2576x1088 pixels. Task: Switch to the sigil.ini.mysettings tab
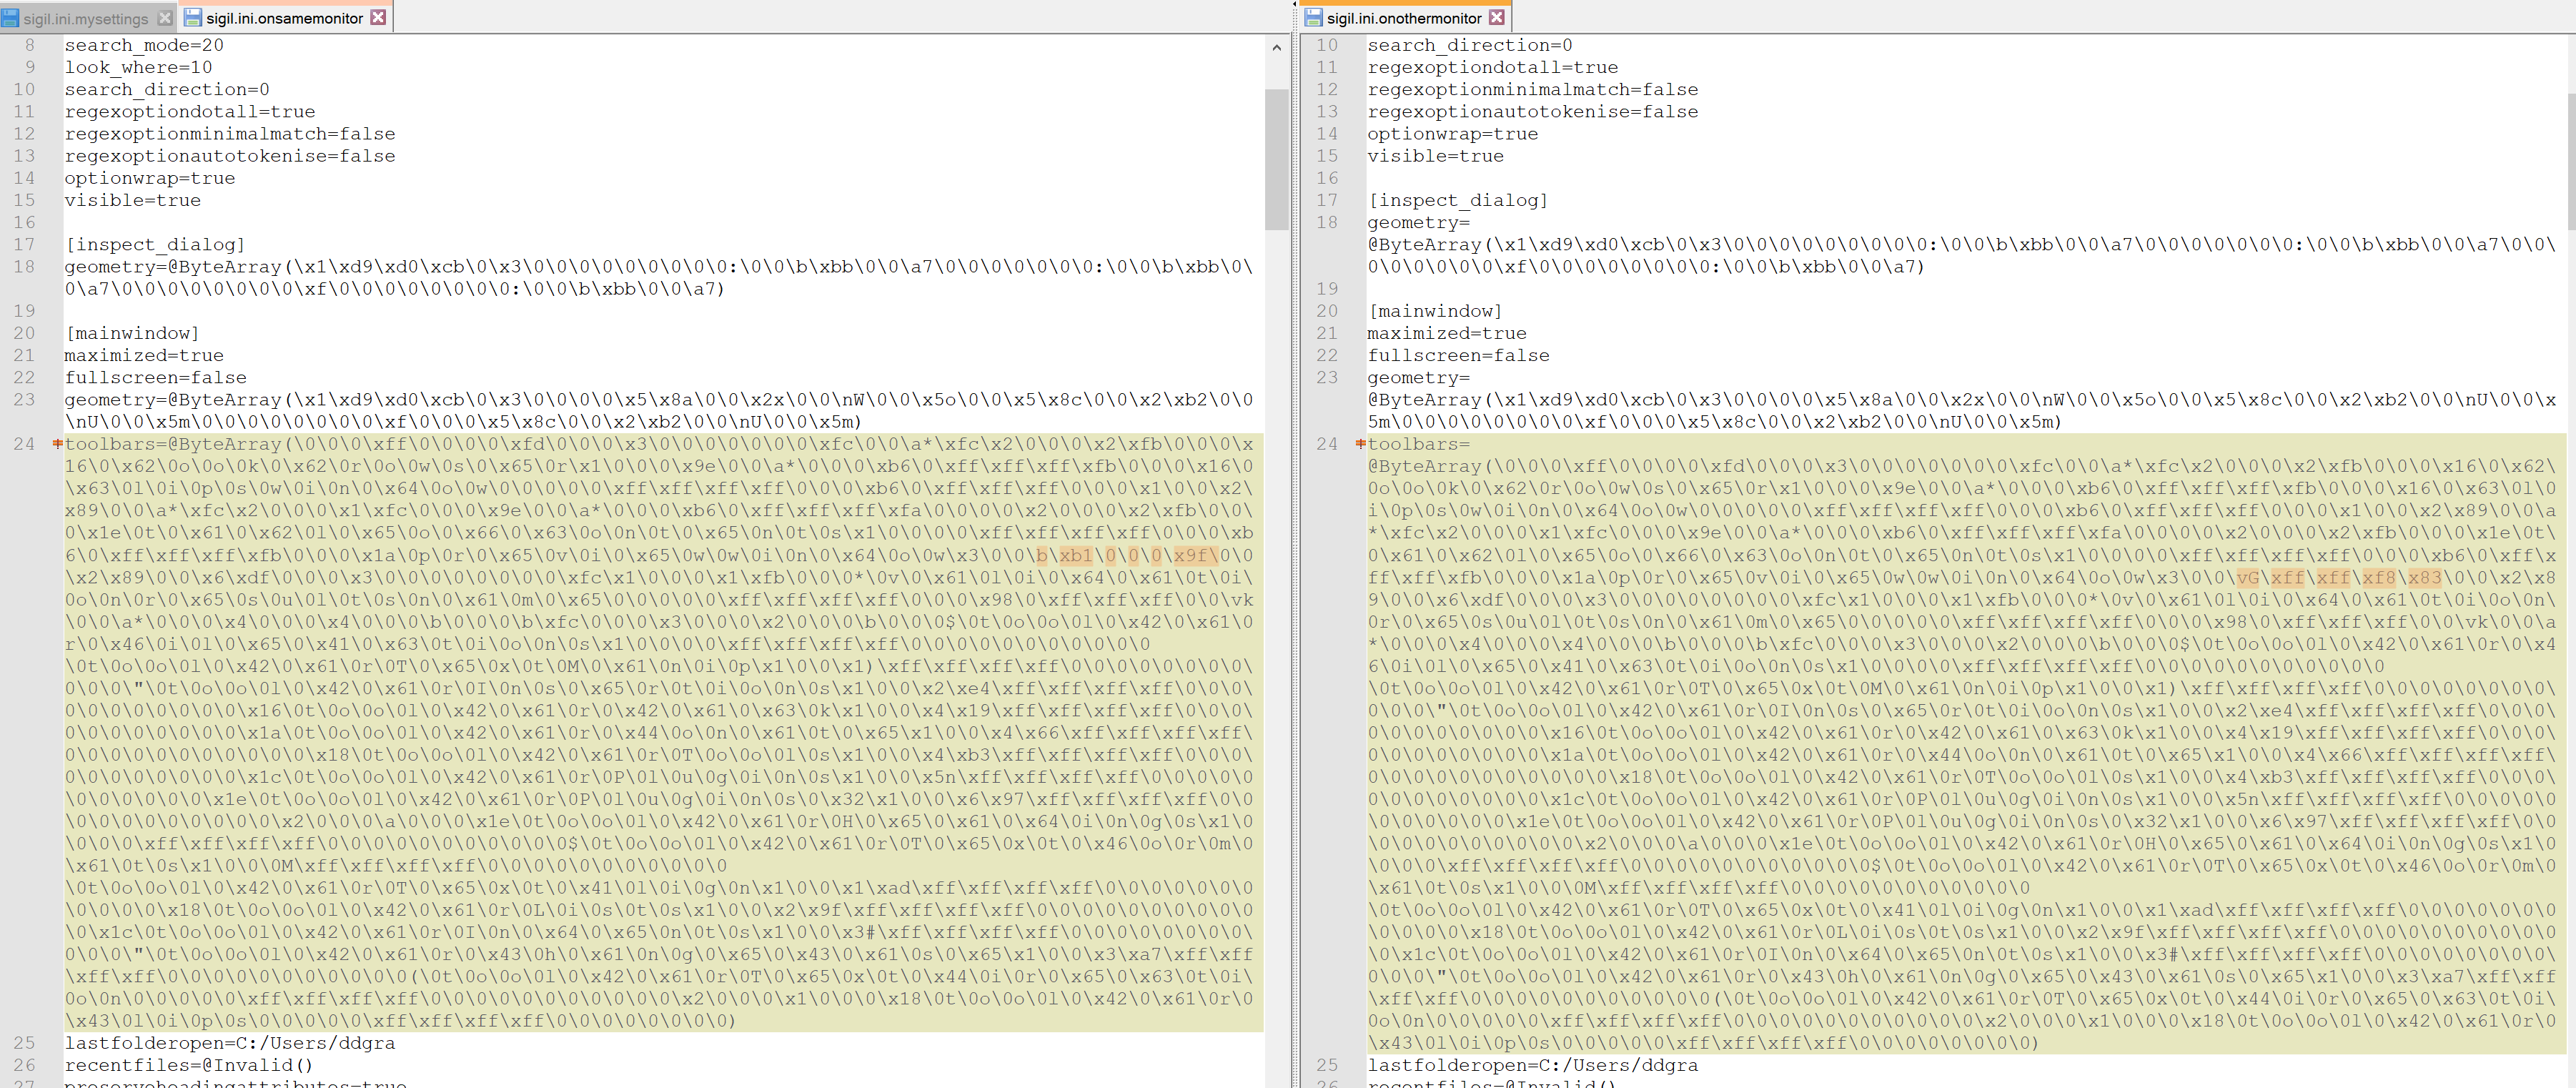click(85, 18)
